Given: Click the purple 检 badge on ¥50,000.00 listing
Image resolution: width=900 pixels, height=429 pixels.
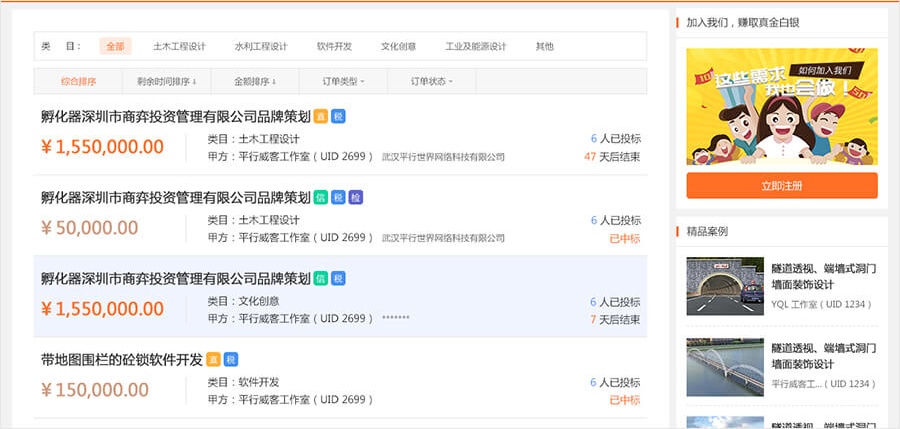Looking at the screenshot, I should pos(356,198).
